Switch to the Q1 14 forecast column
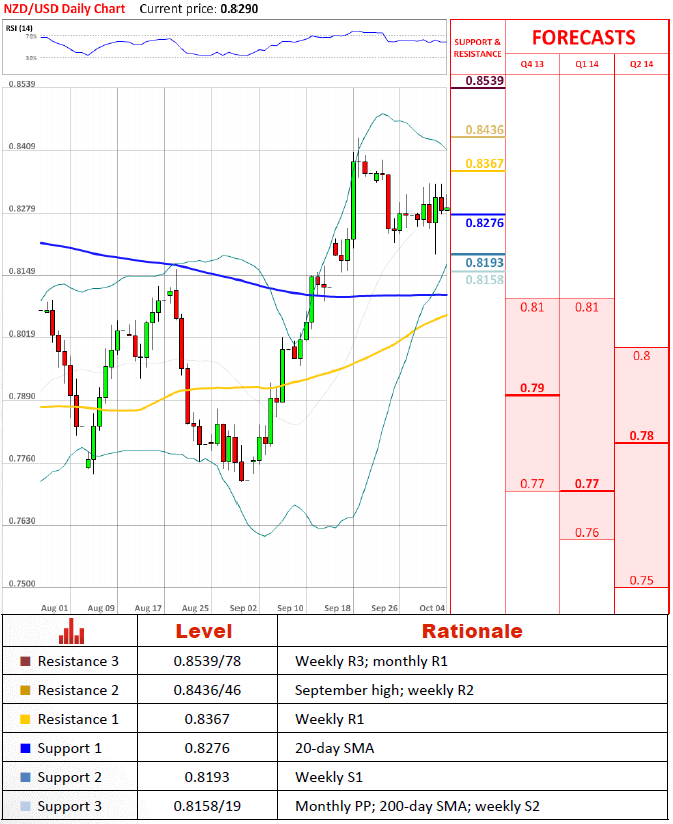673x824 pixels. [586, 63]
